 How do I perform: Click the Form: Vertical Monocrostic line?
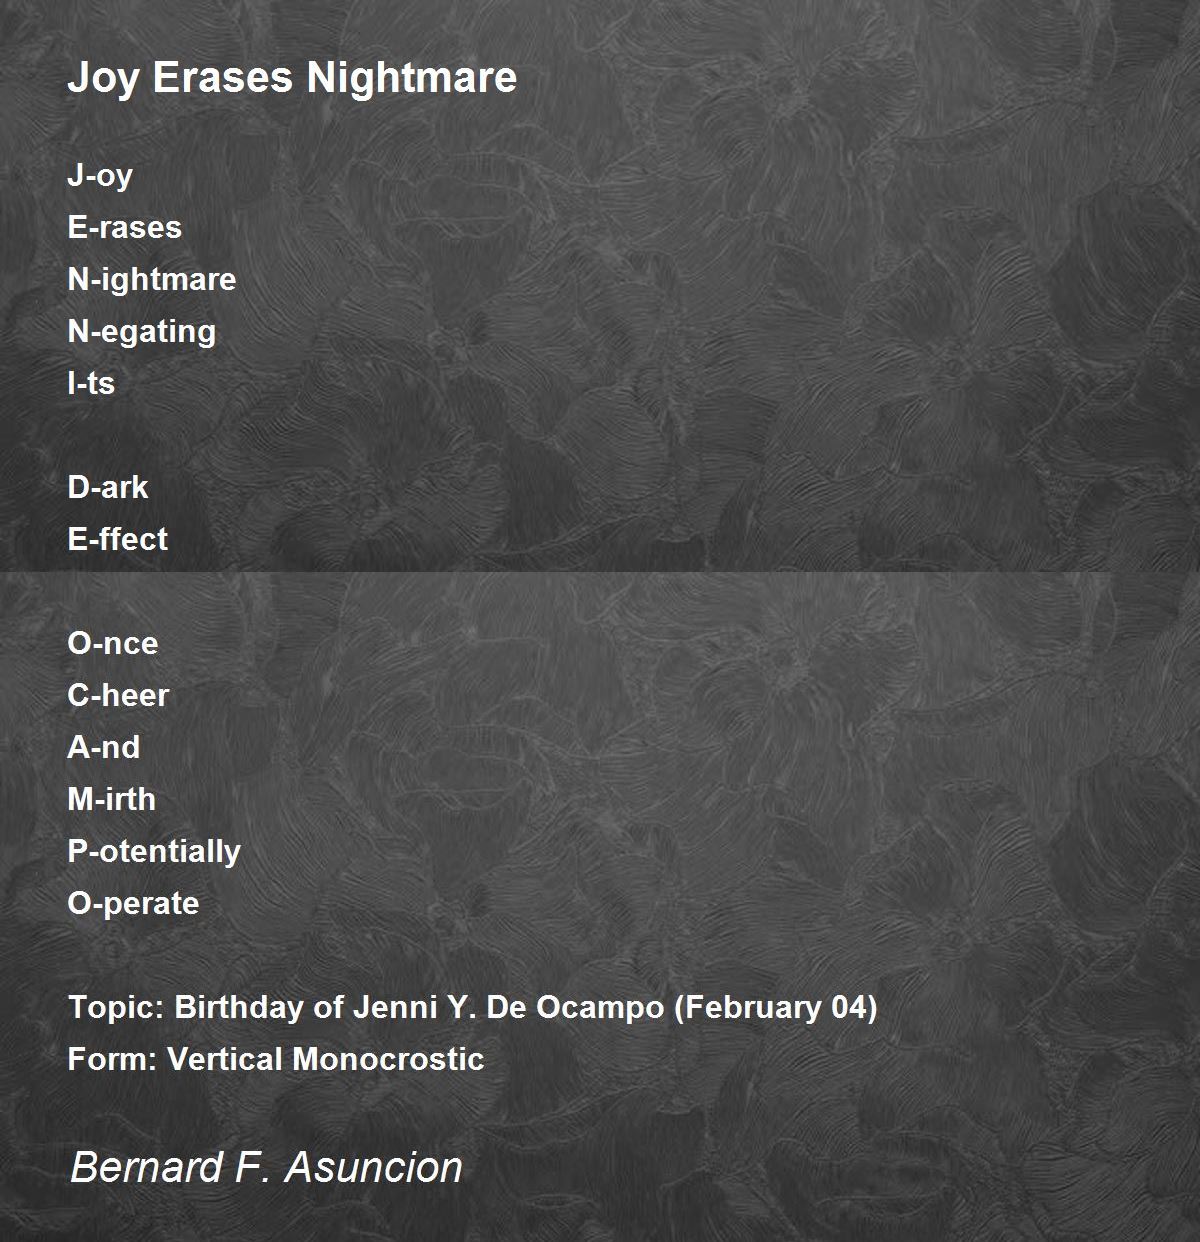pyautogui.click(x=276, y=1059)
